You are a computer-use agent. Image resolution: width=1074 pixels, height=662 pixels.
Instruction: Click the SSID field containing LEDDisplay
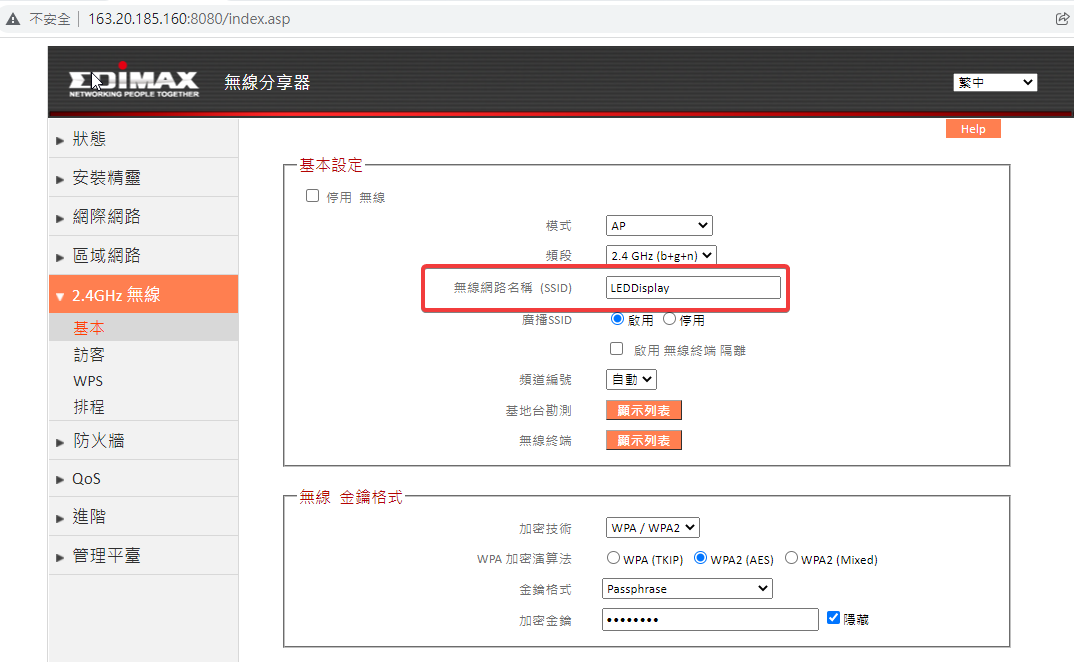click(x=693, y=288)
